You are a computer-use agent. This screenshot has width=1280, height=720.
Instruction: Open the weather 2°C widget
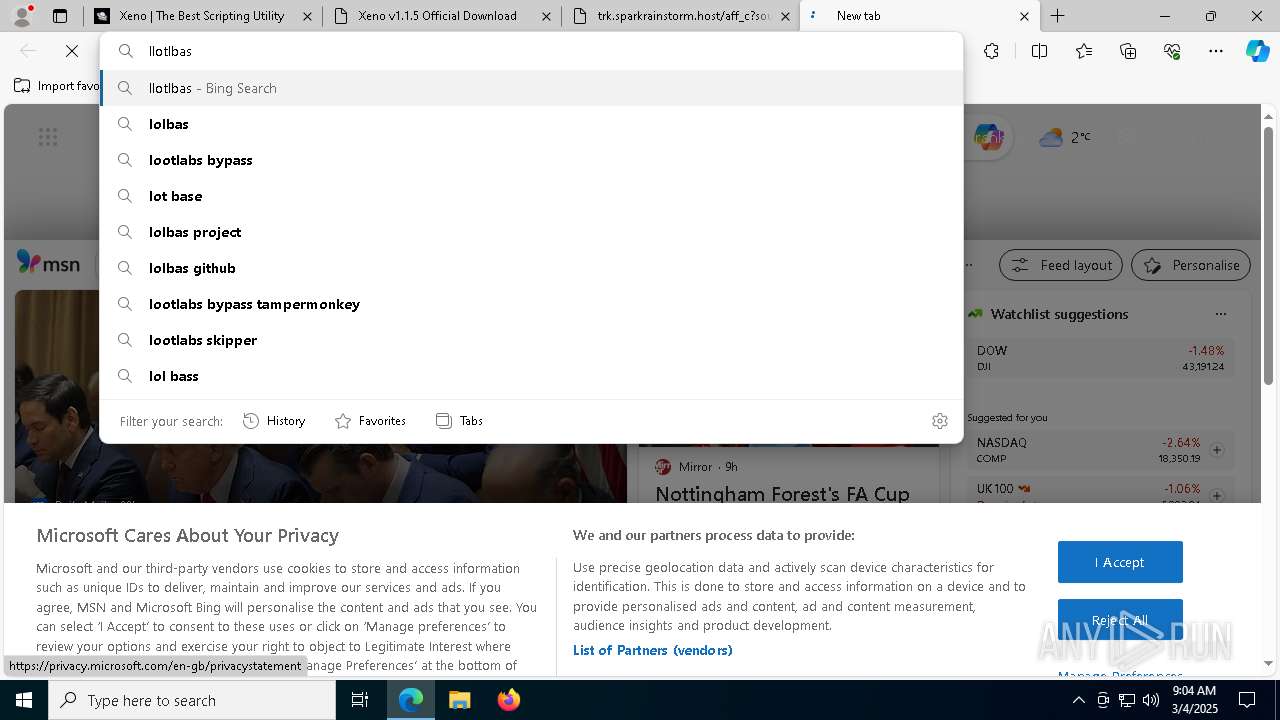pyautogui.click(x=1065, y=137)
